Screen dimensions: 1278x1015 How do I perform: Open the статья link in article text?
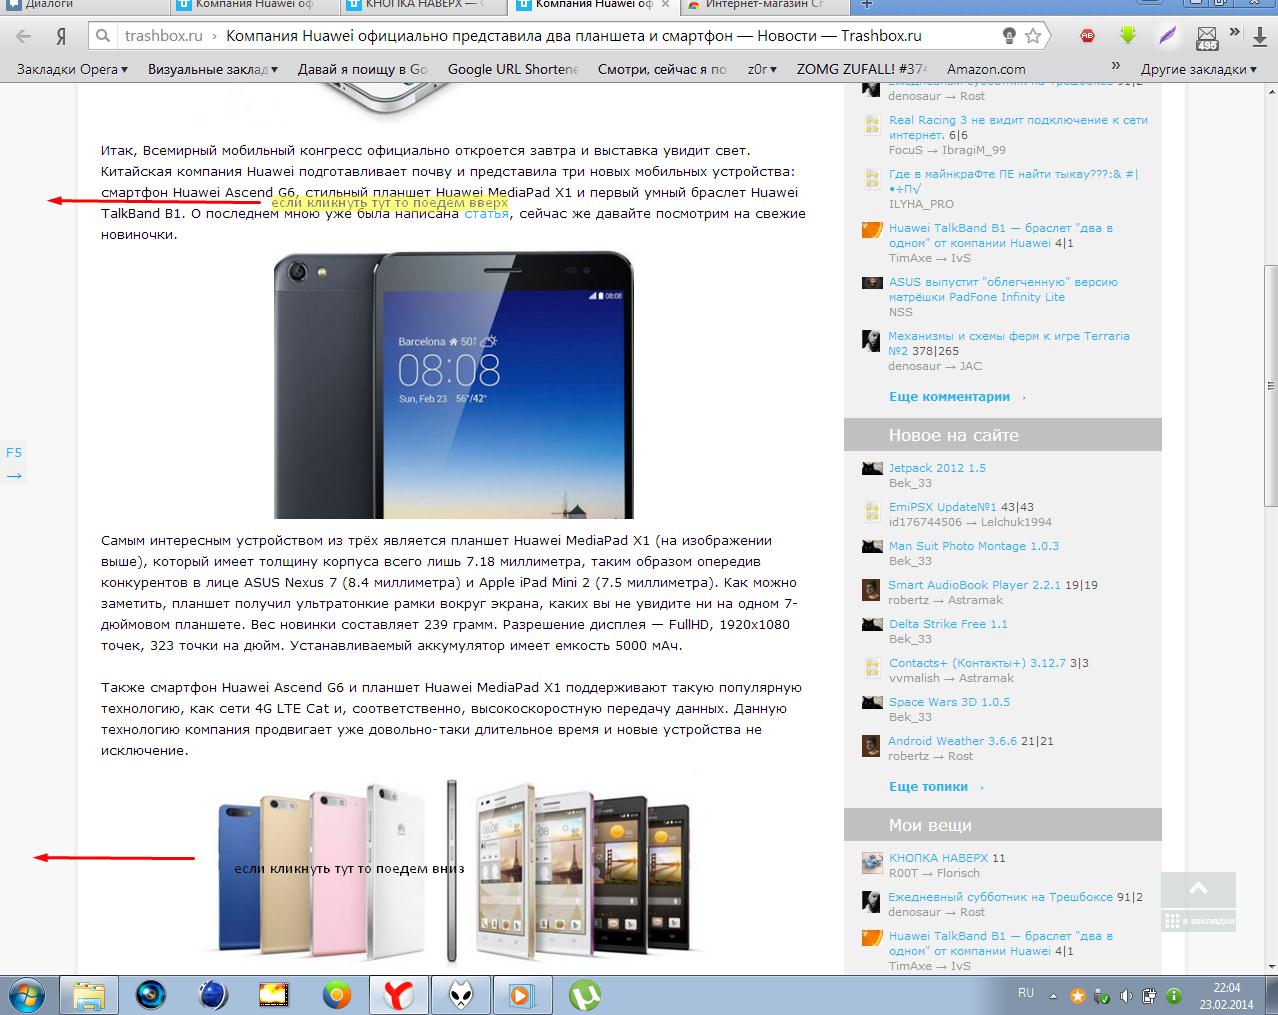[486, 213]
